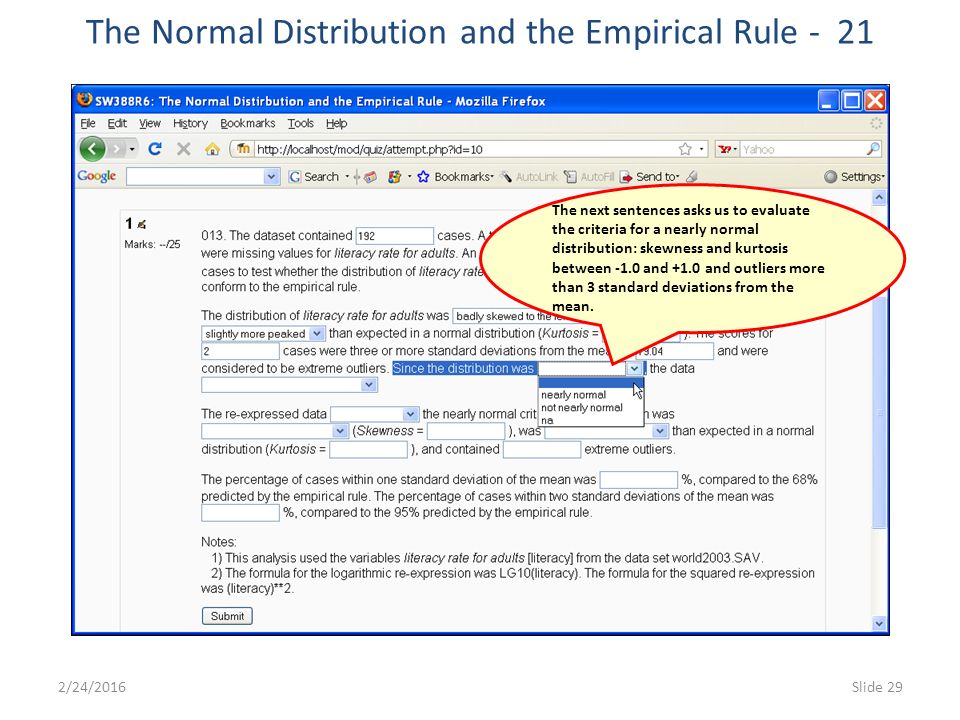Click the Skewness value input field

point(466,431)
